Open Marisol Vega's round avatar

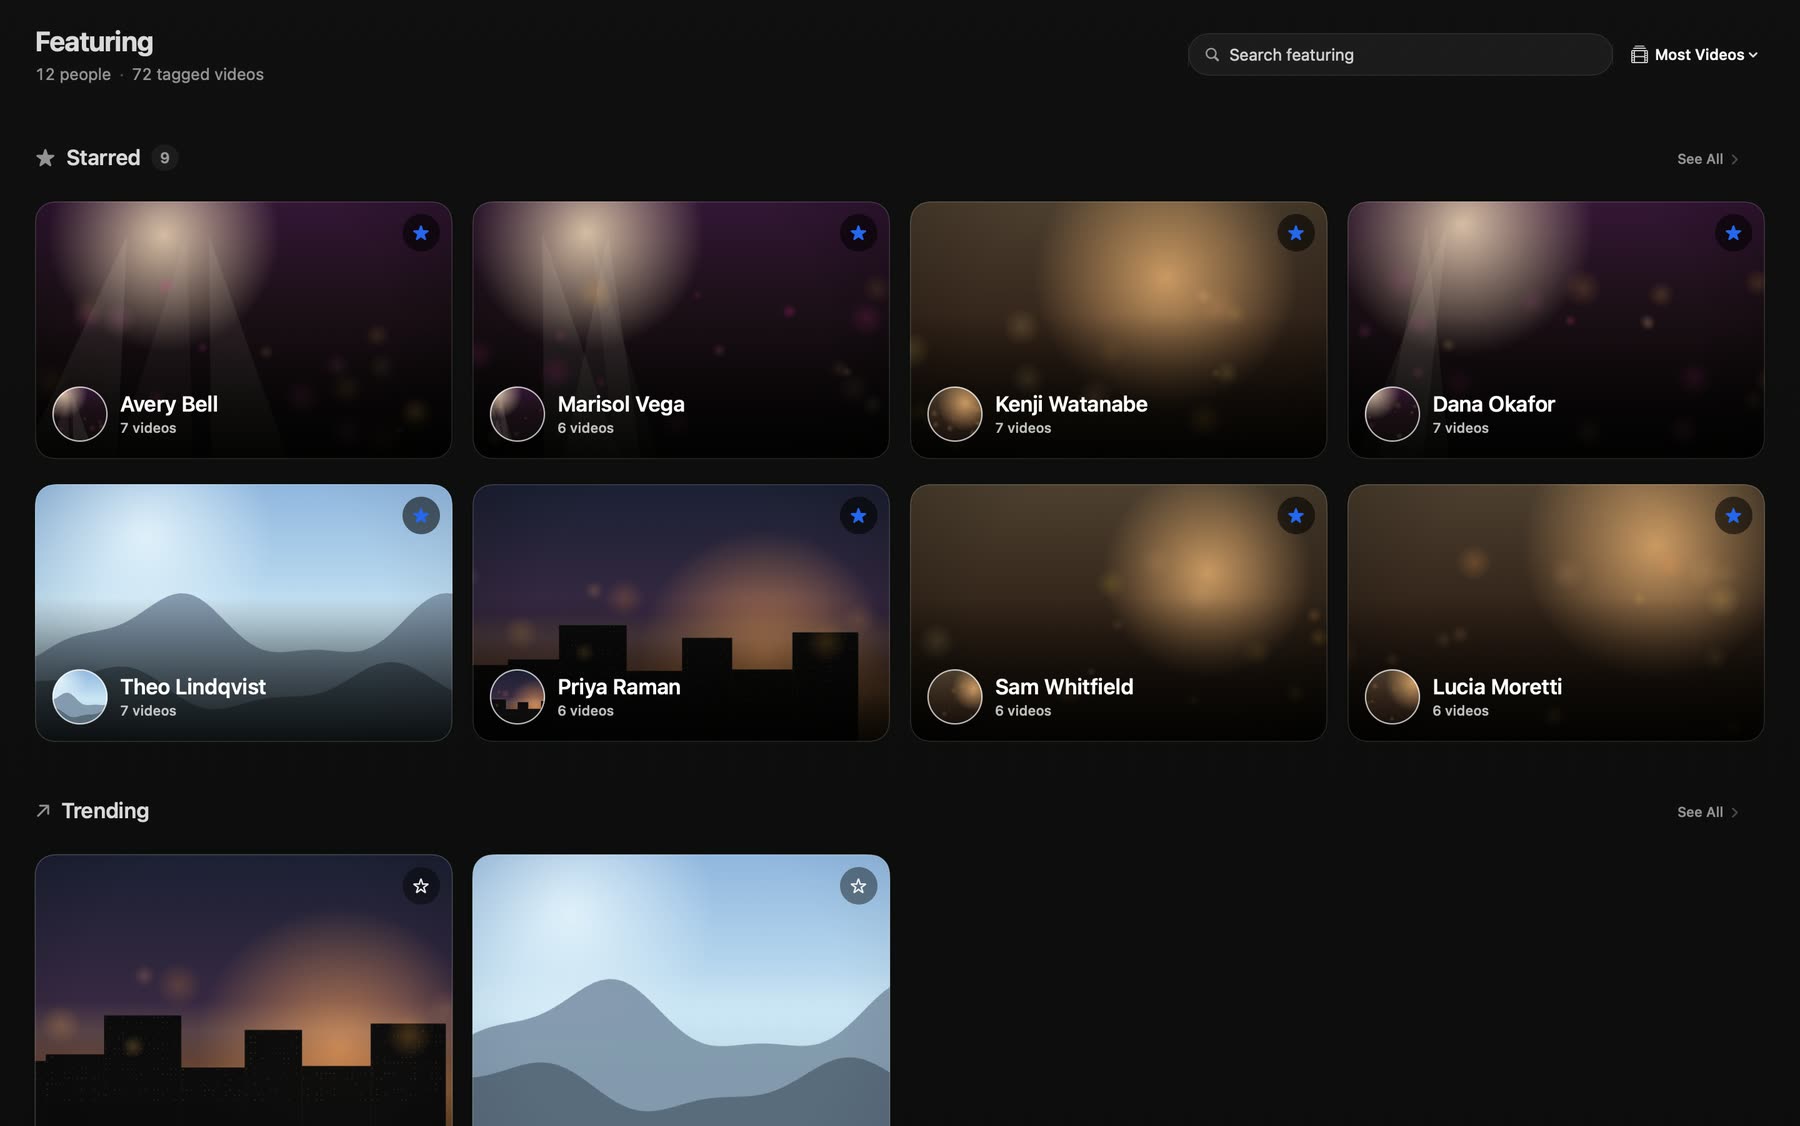(517, 414)
